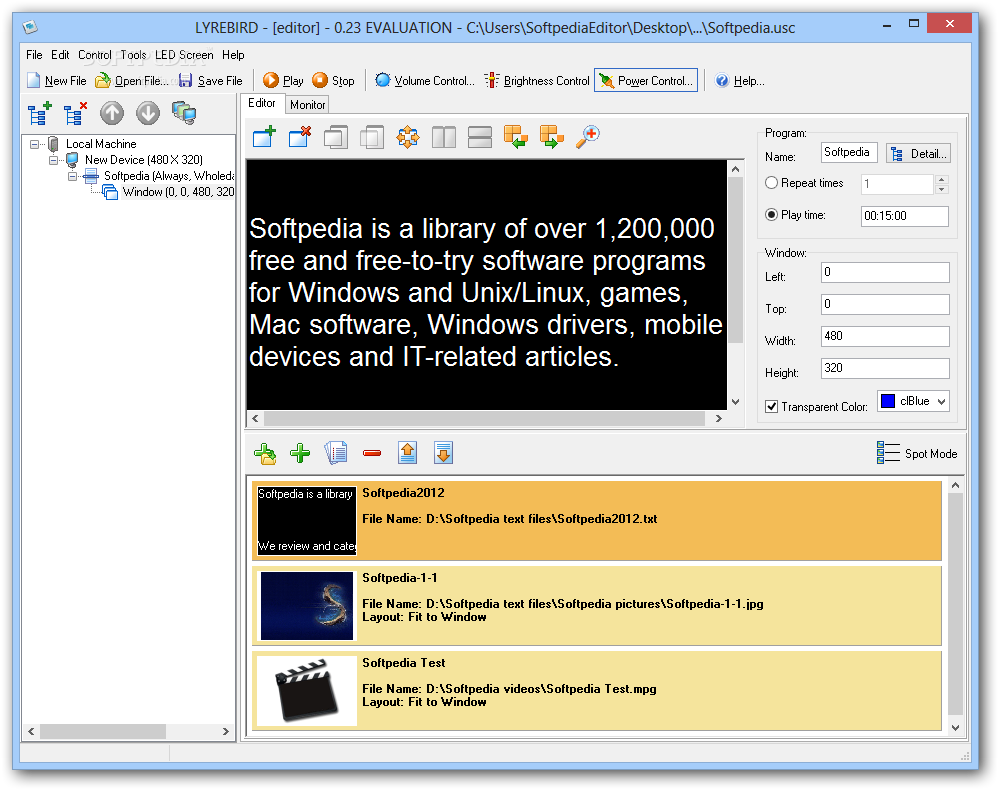
Task: Click the bring window to front icon
Action: point(336,136)
